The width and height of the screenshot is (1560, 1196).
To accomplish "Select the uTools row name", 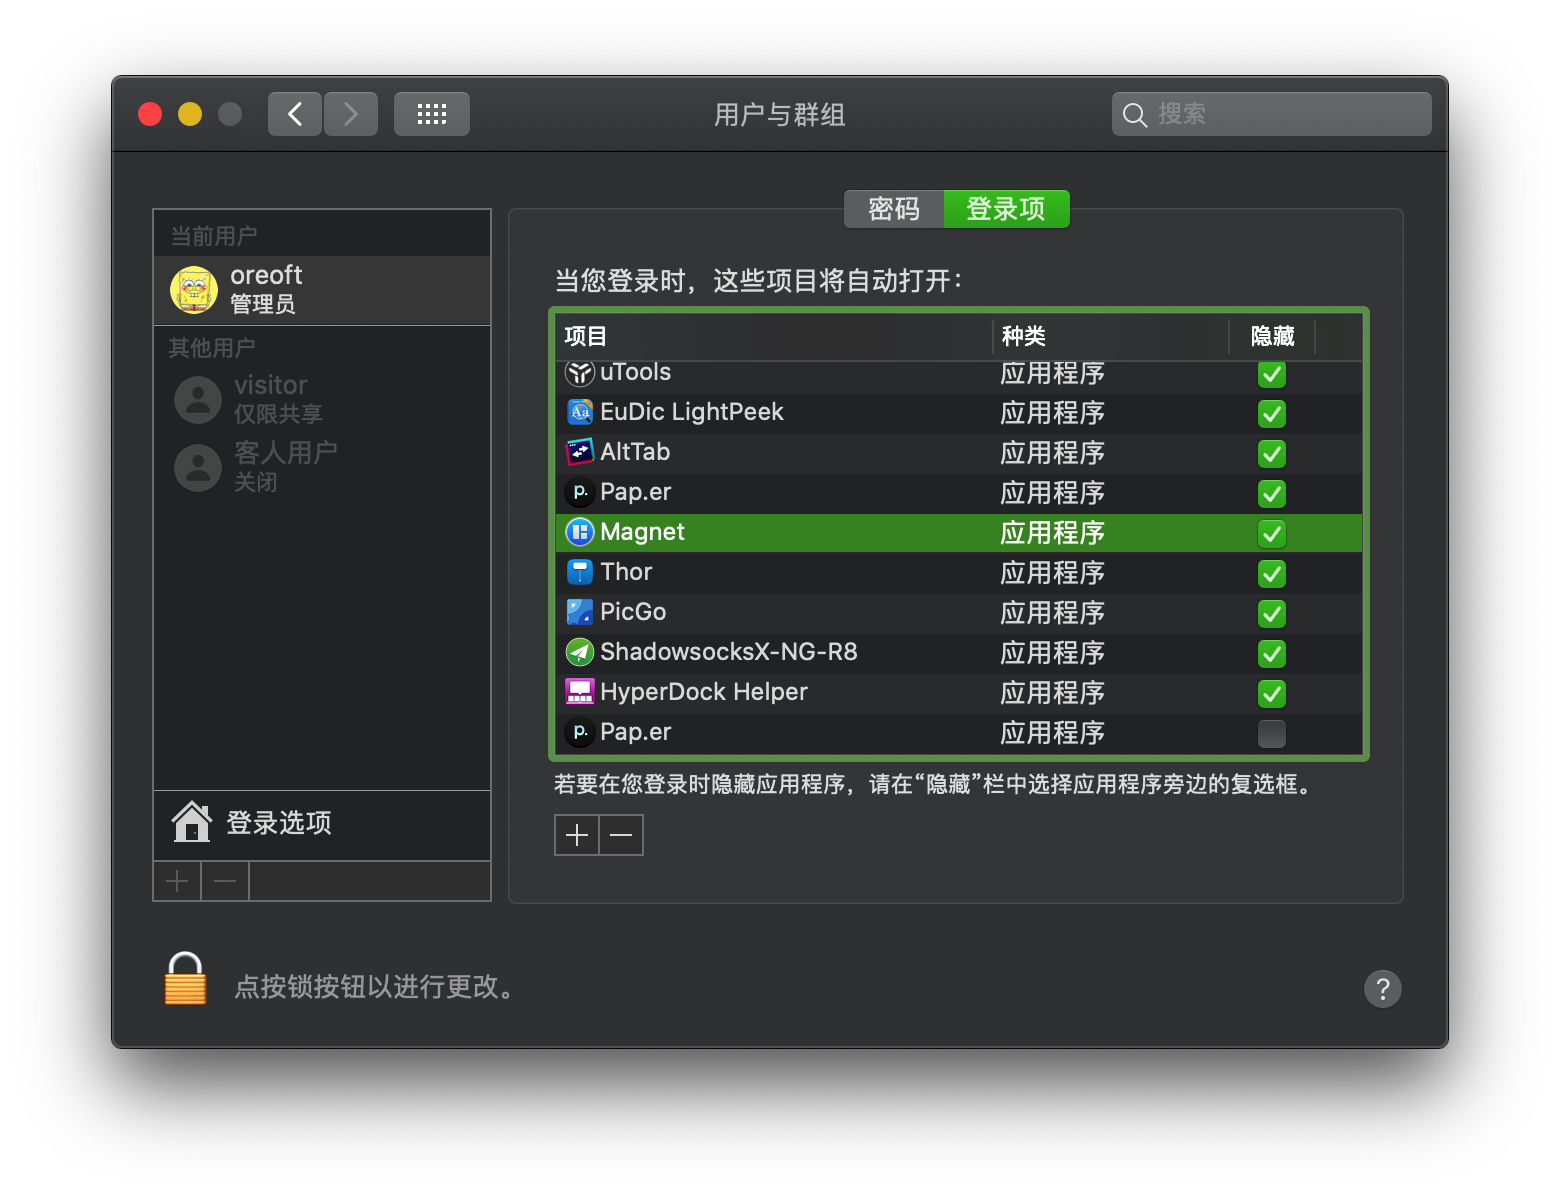I will coord(636,372).
